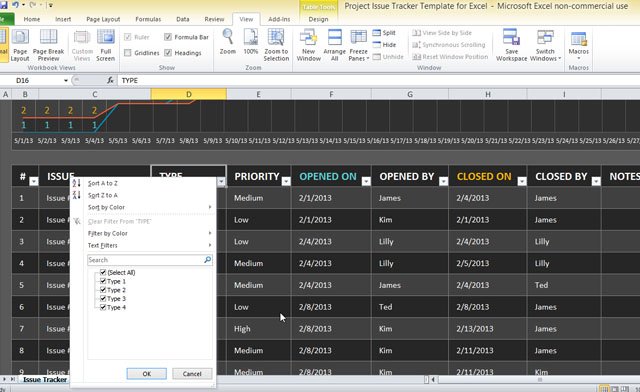Open the CLOSED ON filter dropdown

[x=522, y=181]
